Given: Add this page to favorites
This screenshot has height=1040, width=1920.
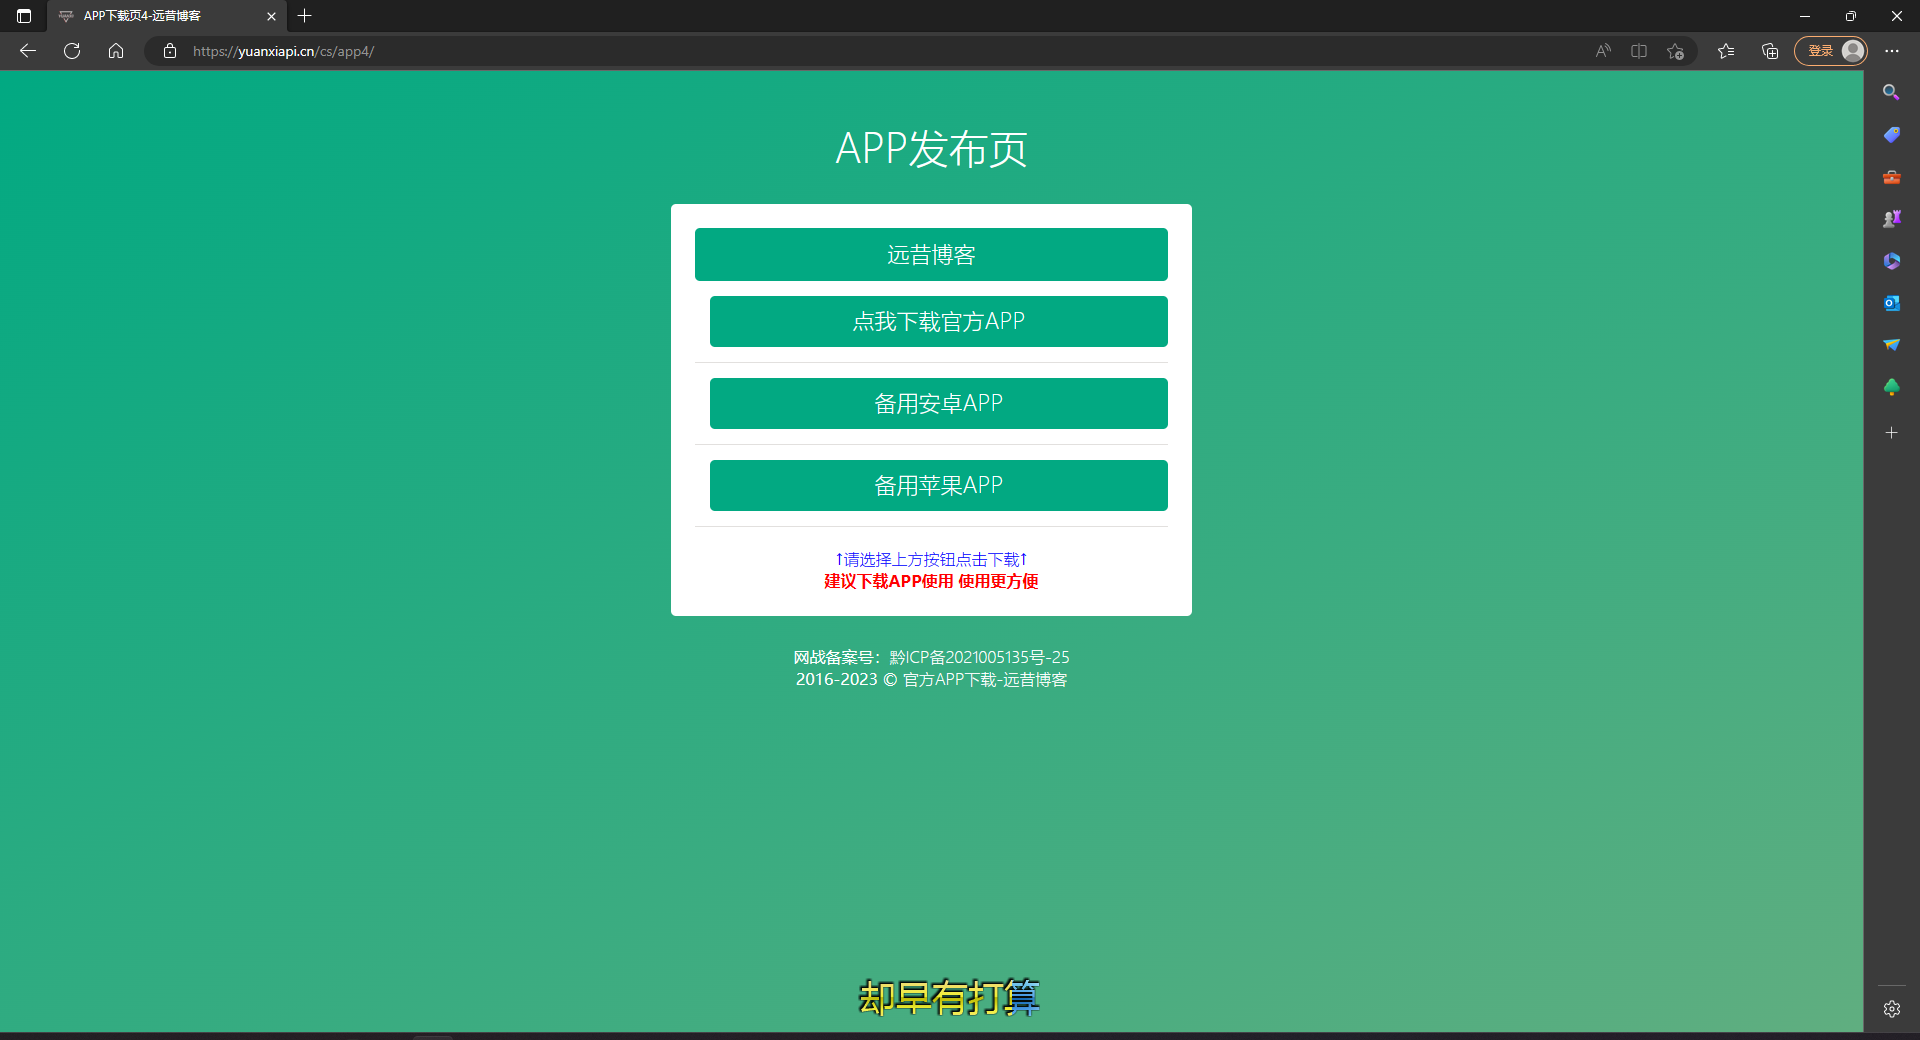Looking at the screenshot, I should pyautogui.click(x=1676, y=51).
